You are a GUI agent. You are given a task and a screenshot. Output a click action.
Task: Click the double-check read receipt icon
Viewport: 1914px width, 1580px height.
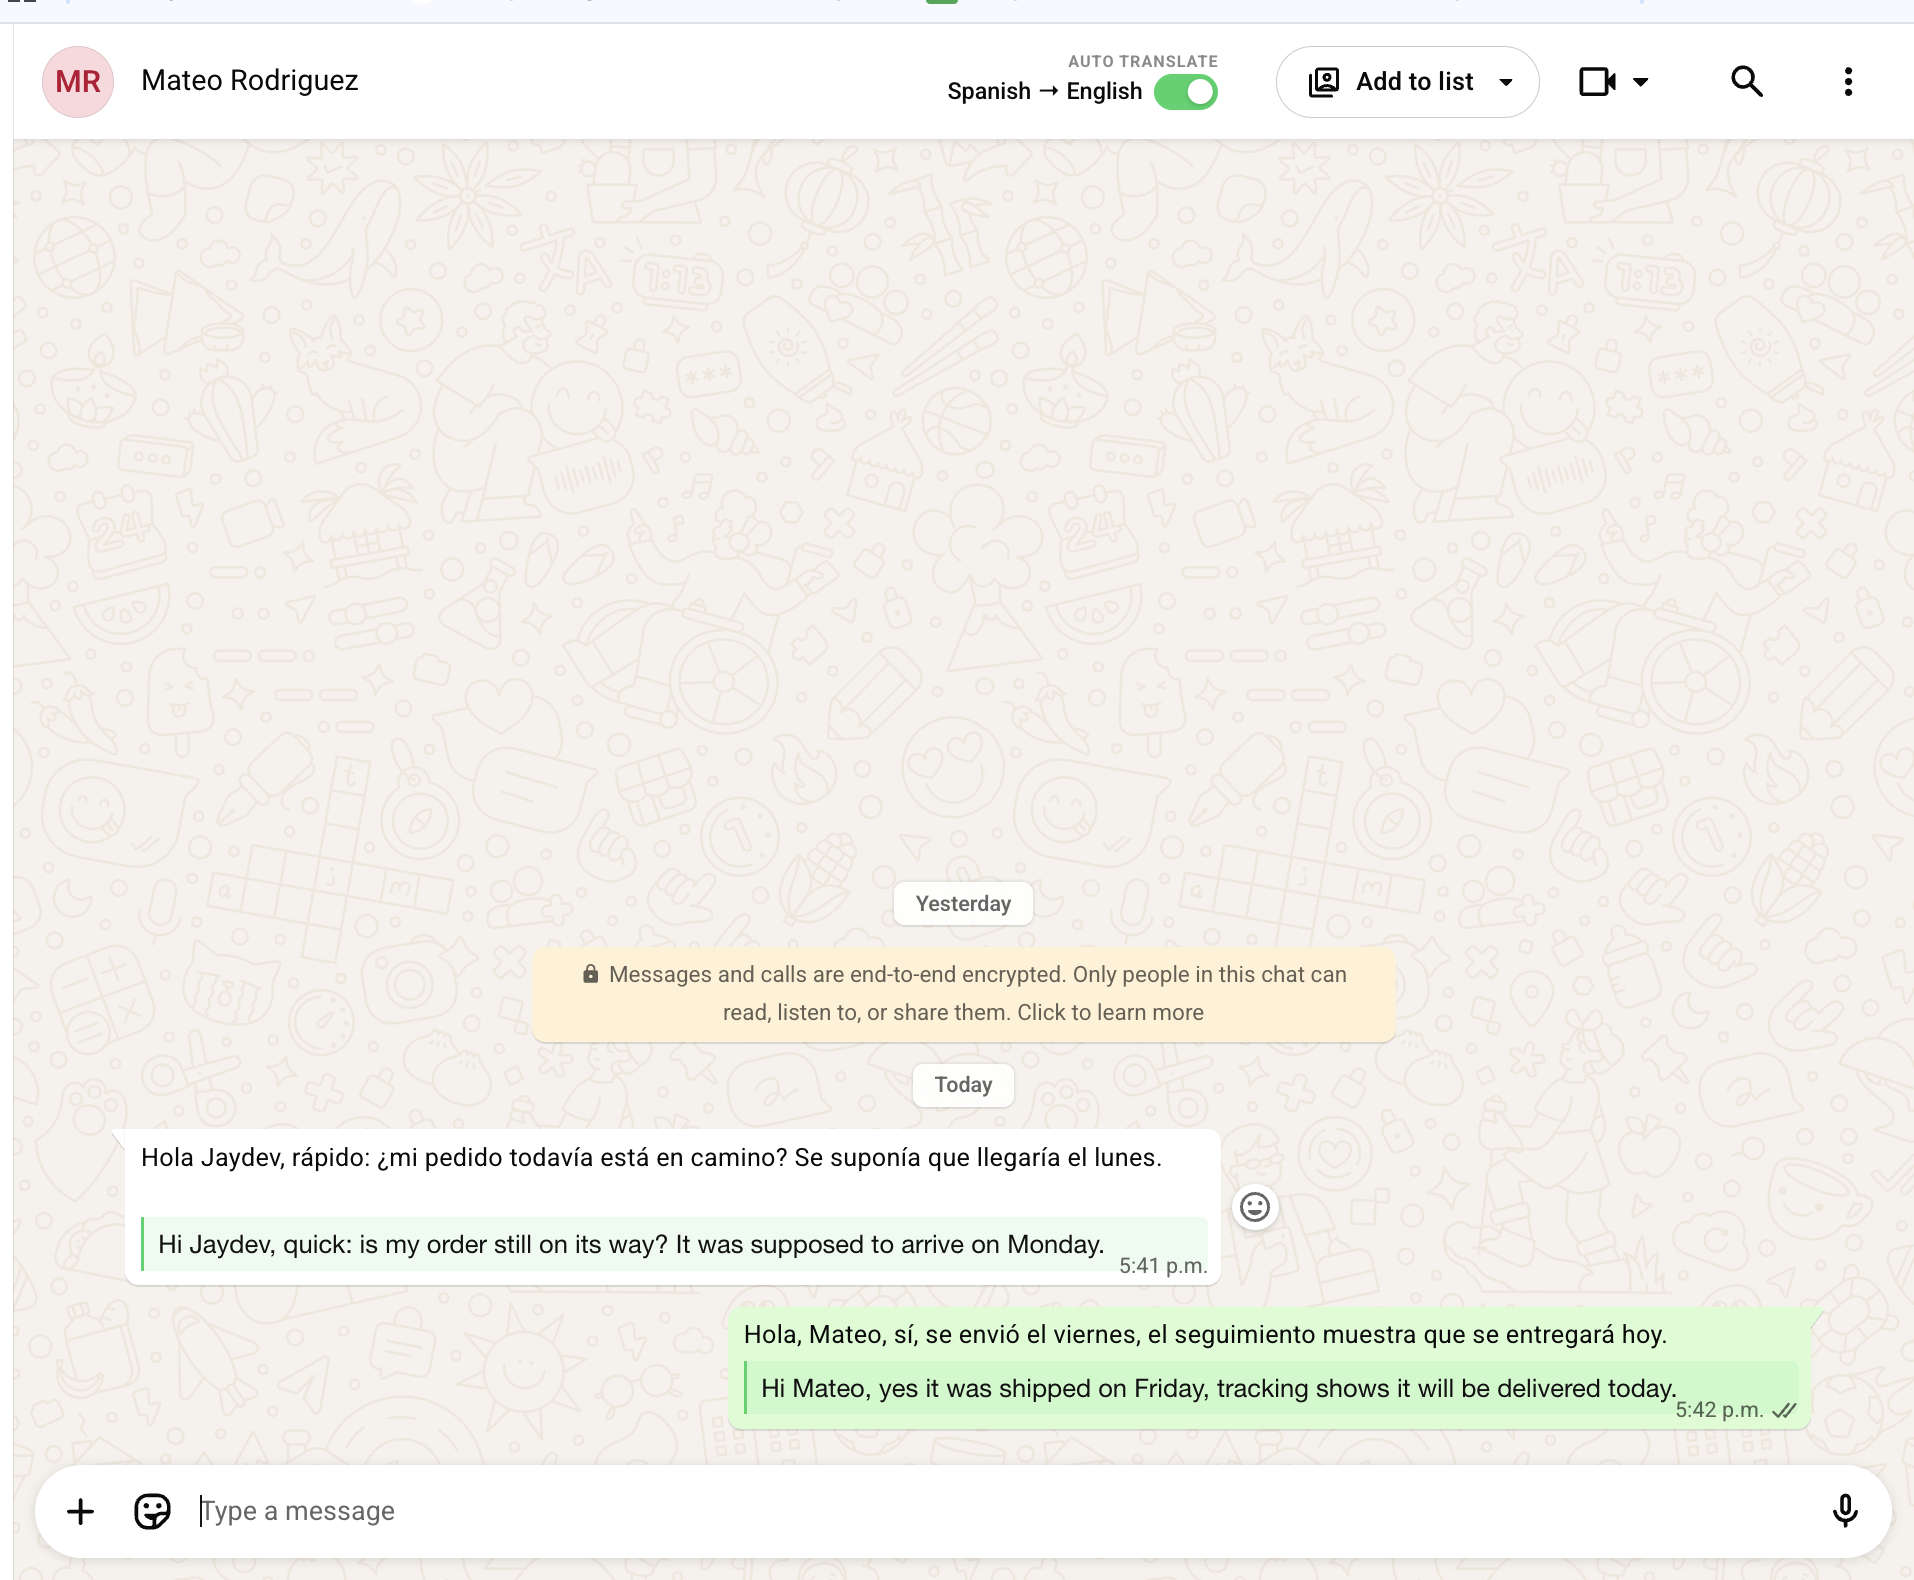[x=1784, y=1410]
